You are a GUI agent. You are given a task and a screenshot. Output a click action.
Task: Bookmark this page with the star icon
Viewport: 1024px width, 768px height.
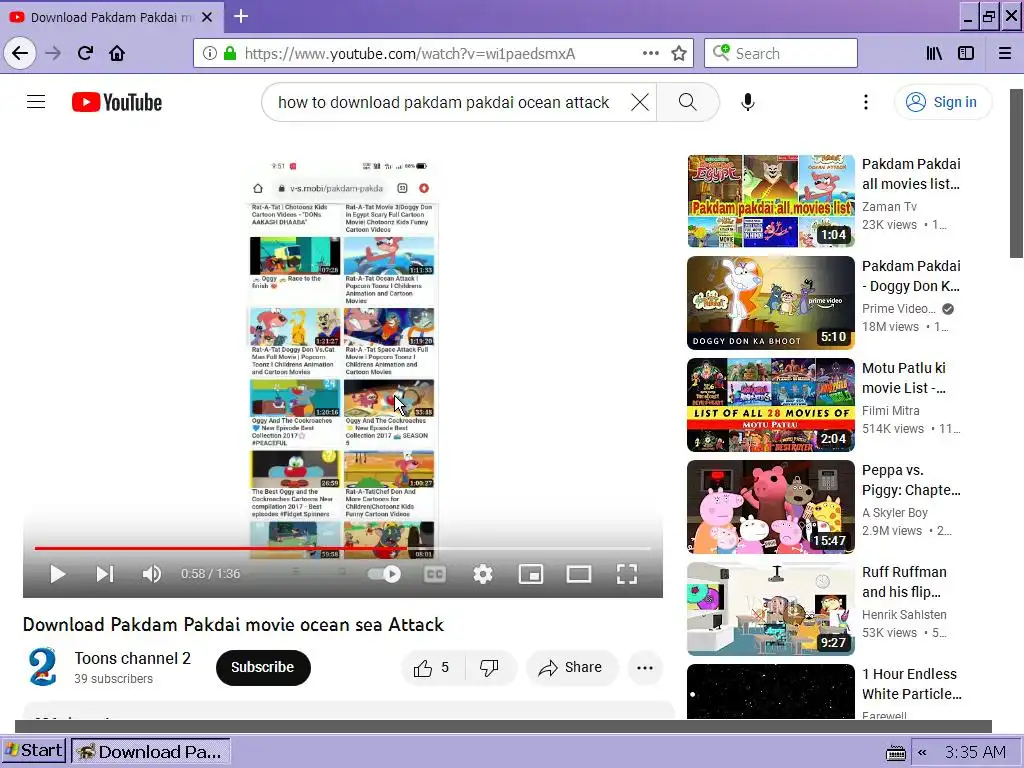click(x=679, y=53)
